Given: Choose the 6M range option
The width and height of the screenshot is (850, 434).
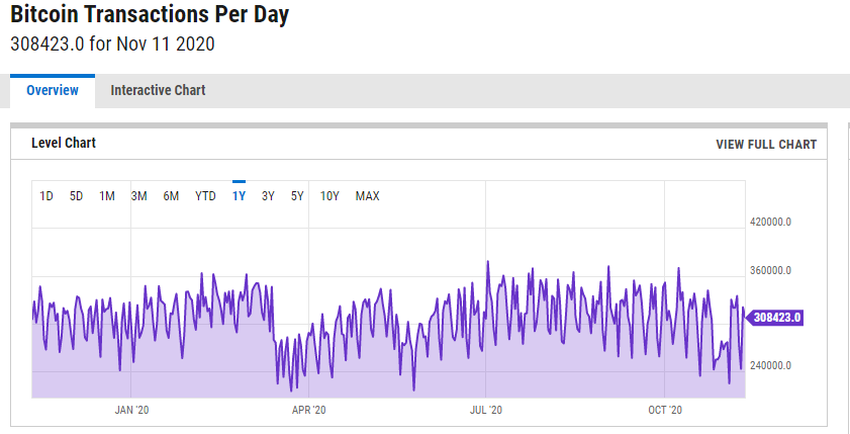Looking at the screenshot, I should pyautogui.click(x=171, y=196).
